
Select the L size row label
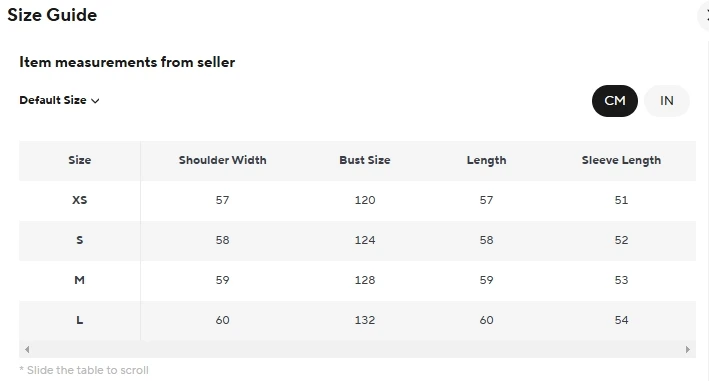click(80, 320)
